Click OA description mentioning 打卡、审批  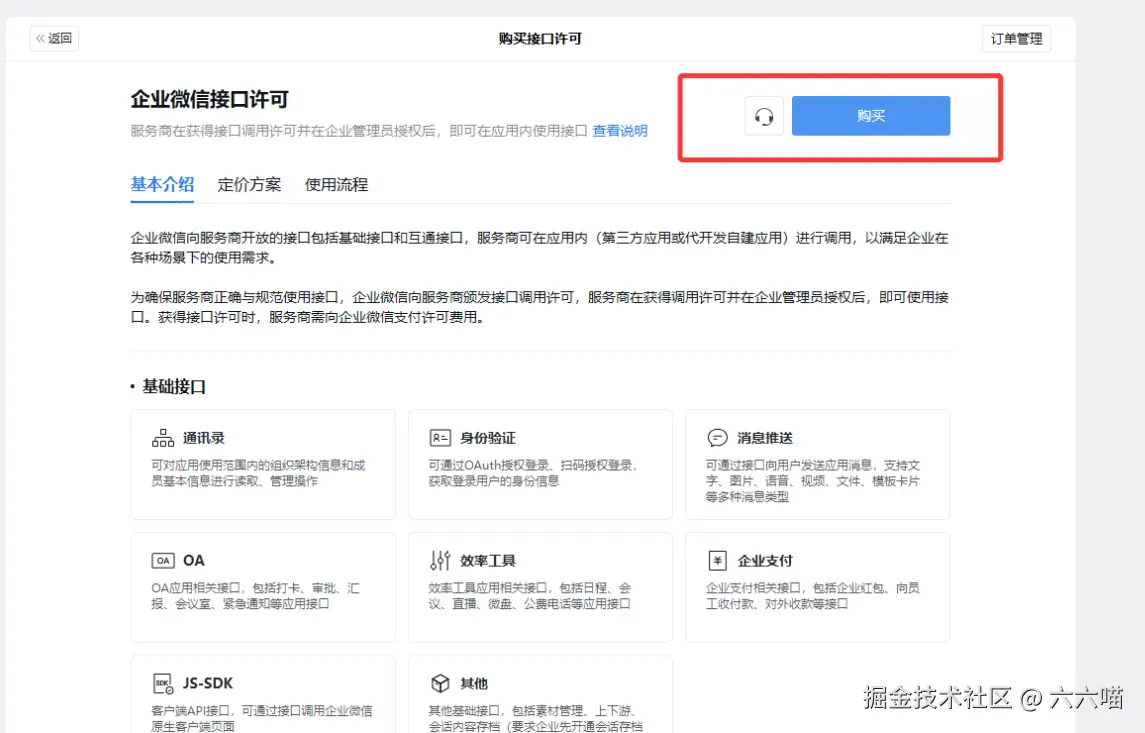(255, 596)
